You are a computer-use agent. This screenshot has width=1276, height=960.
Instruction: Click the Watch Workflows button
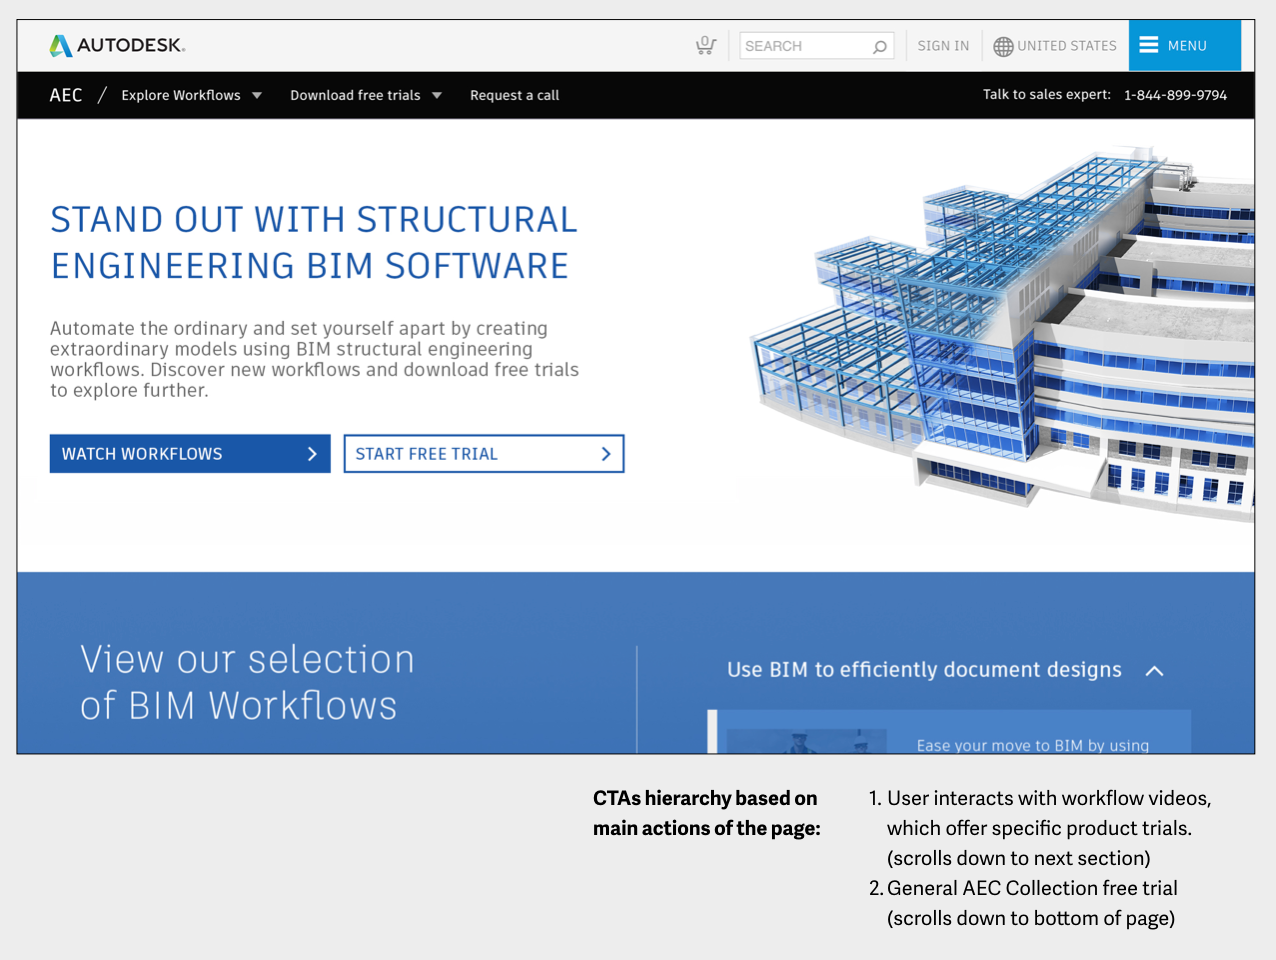190,454
